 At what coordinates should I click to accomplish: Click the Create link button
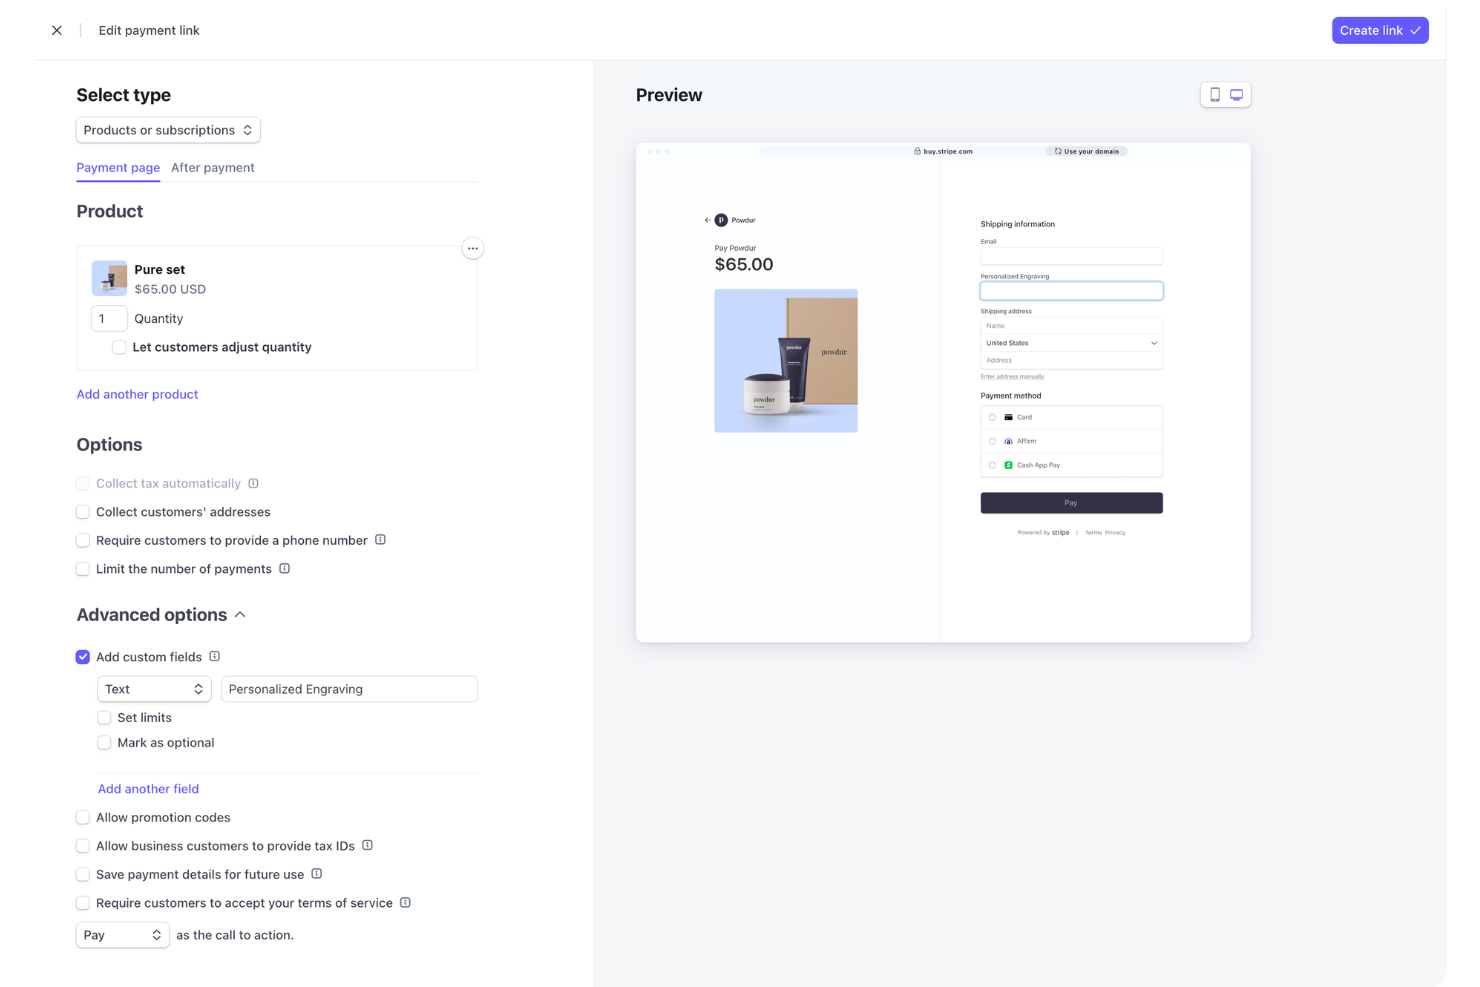click(x=1380, y=30)
